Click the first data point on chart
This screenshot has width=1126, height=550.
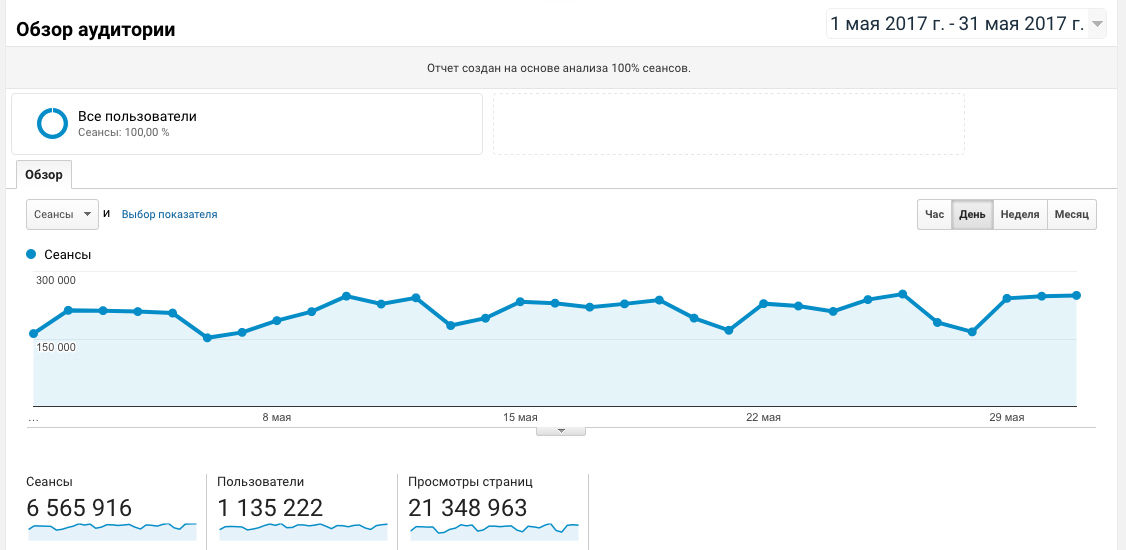[x=34, y=333]
